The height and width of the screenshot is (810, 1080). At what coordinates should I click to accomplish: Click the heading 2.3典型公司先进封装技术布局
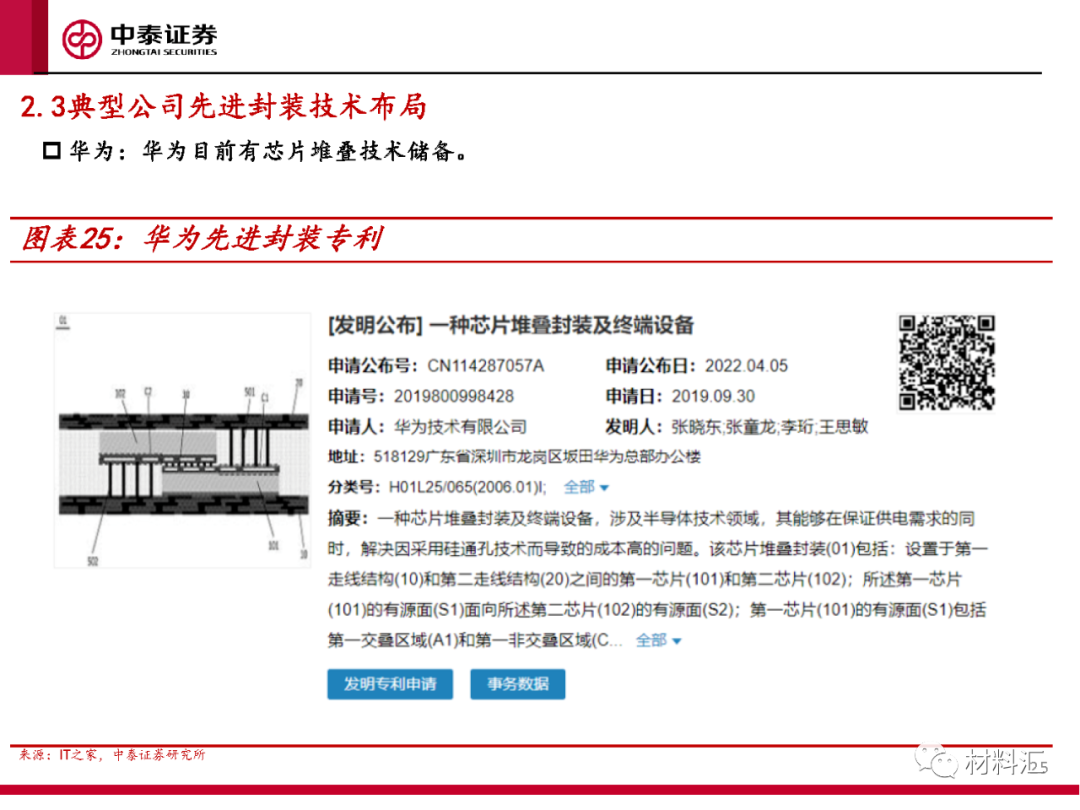click(224, 107)
